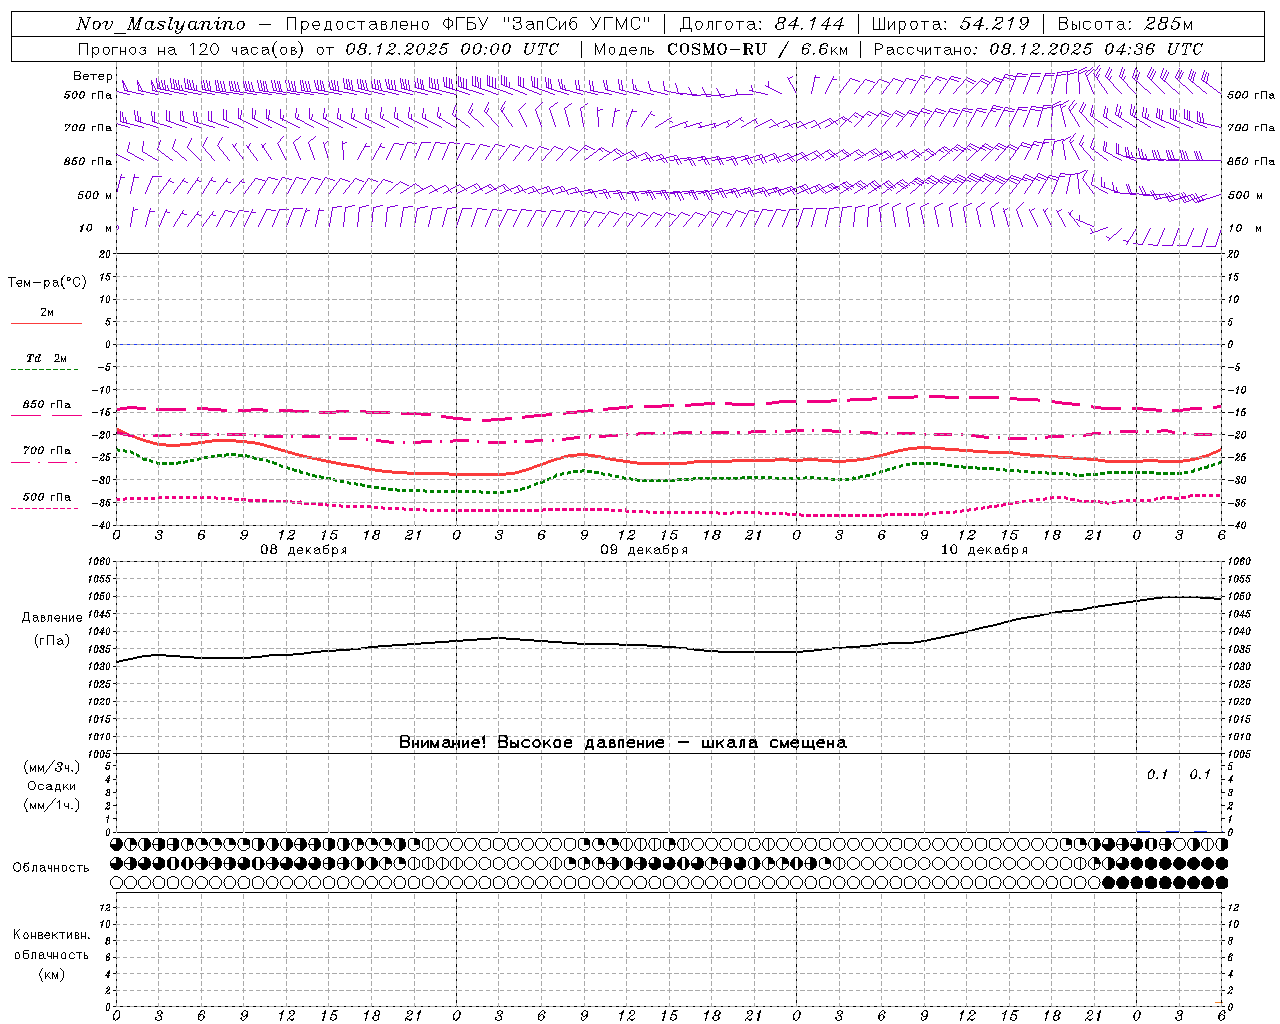This screenshot has width=1280, height=1024.
Task: Click the Осадки precipitation label
Action: (x=52, y=786)
